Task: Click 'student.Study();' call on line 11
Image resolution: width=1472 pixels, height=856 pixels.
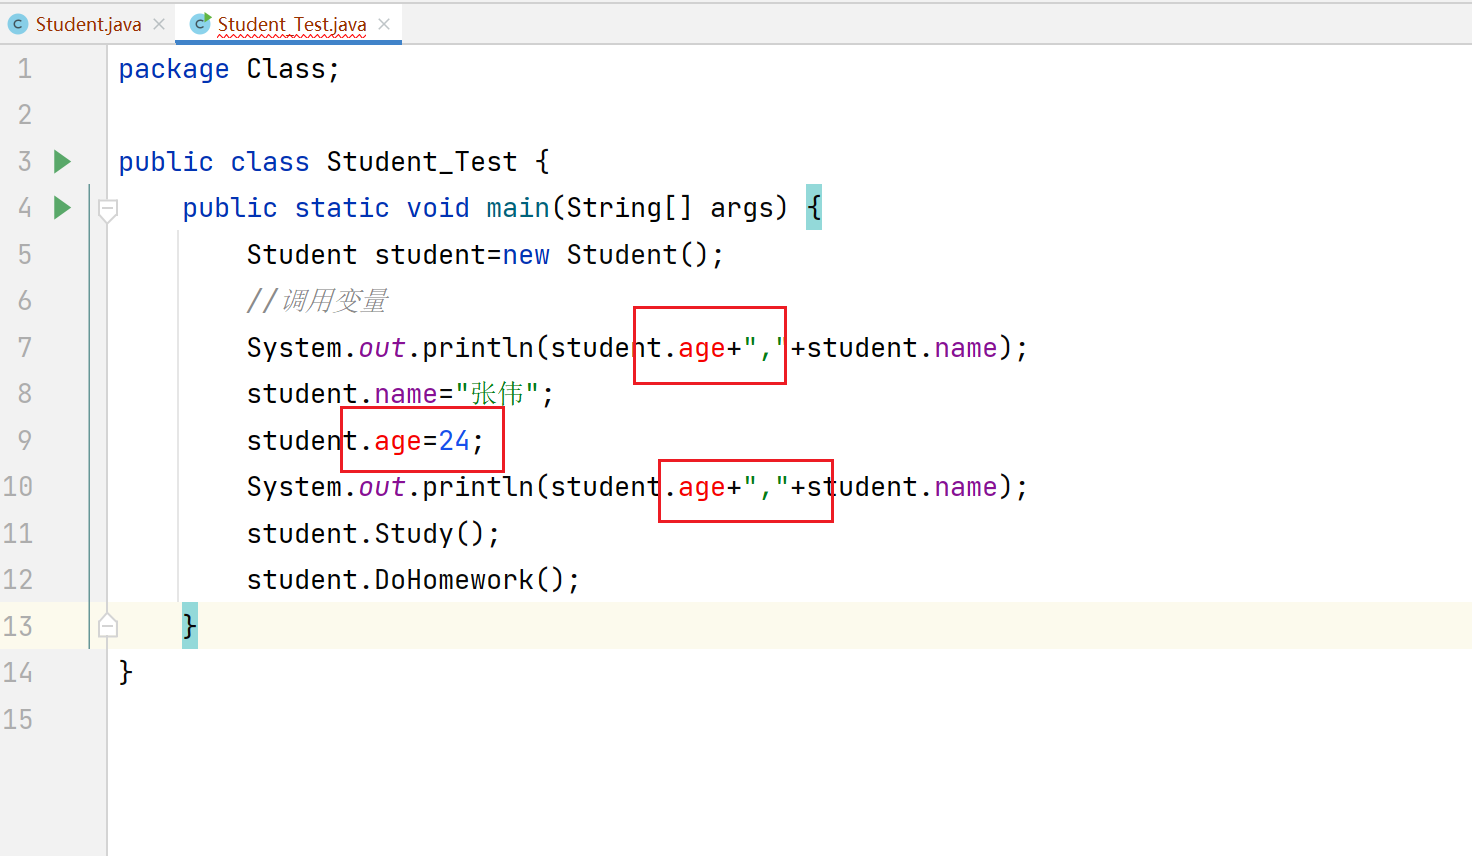Action: tap(373, 534)
